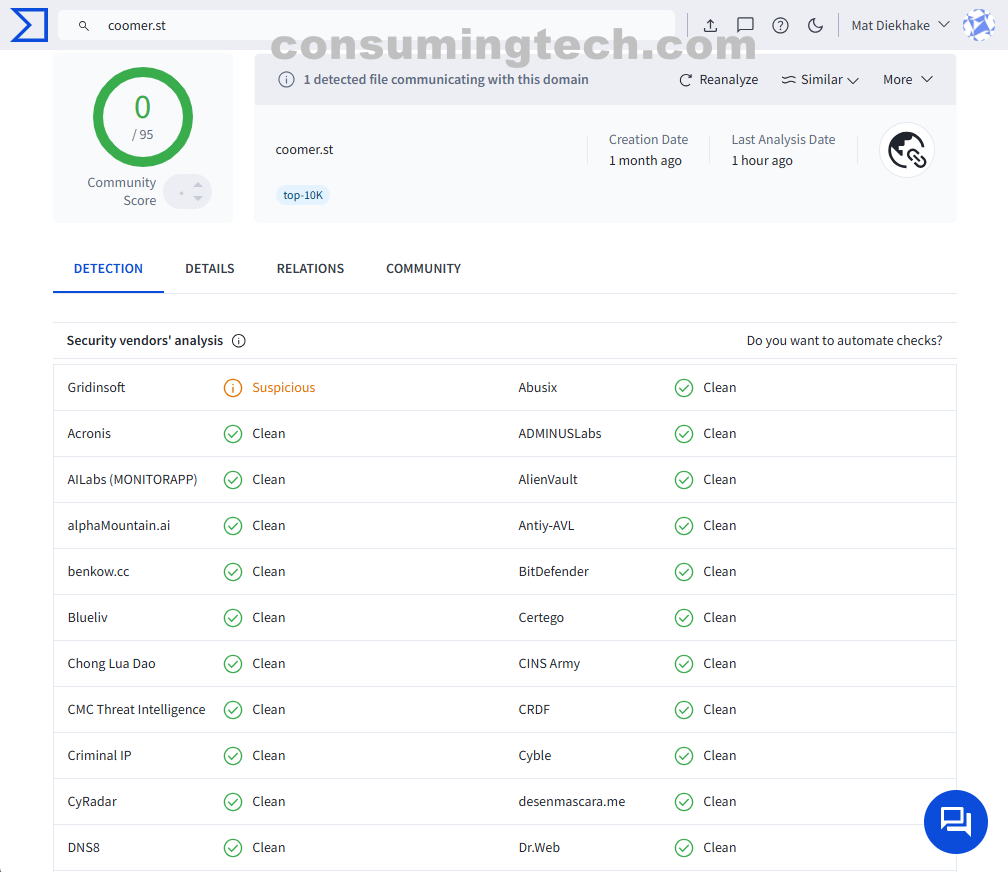Click the upload file icon
The image size is (1008, 872).
point(710,25)
